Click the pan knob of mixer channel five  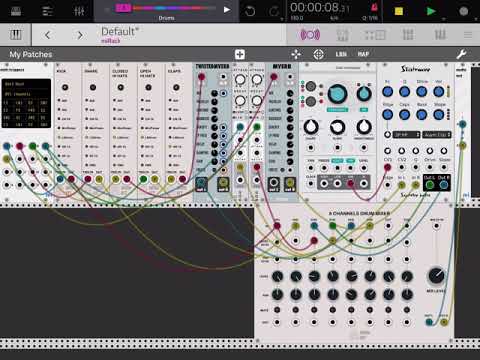tap(351, 294)
